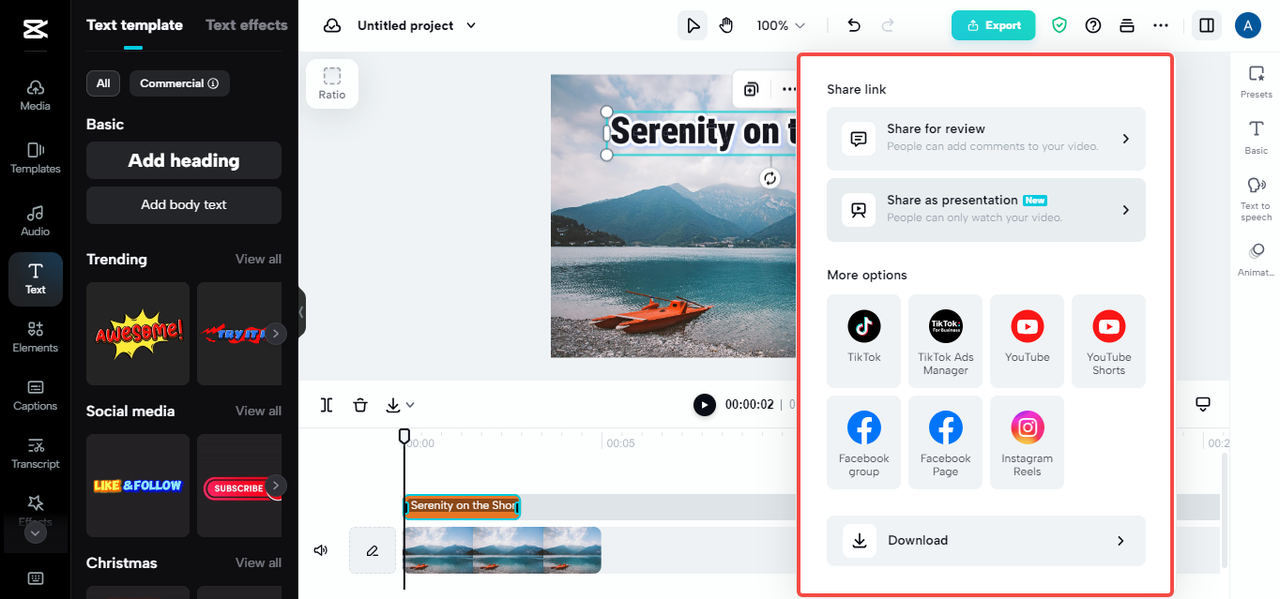Click the split clip tool in timeline
This screenshot has width=1280, height=599.
(327, 405)
